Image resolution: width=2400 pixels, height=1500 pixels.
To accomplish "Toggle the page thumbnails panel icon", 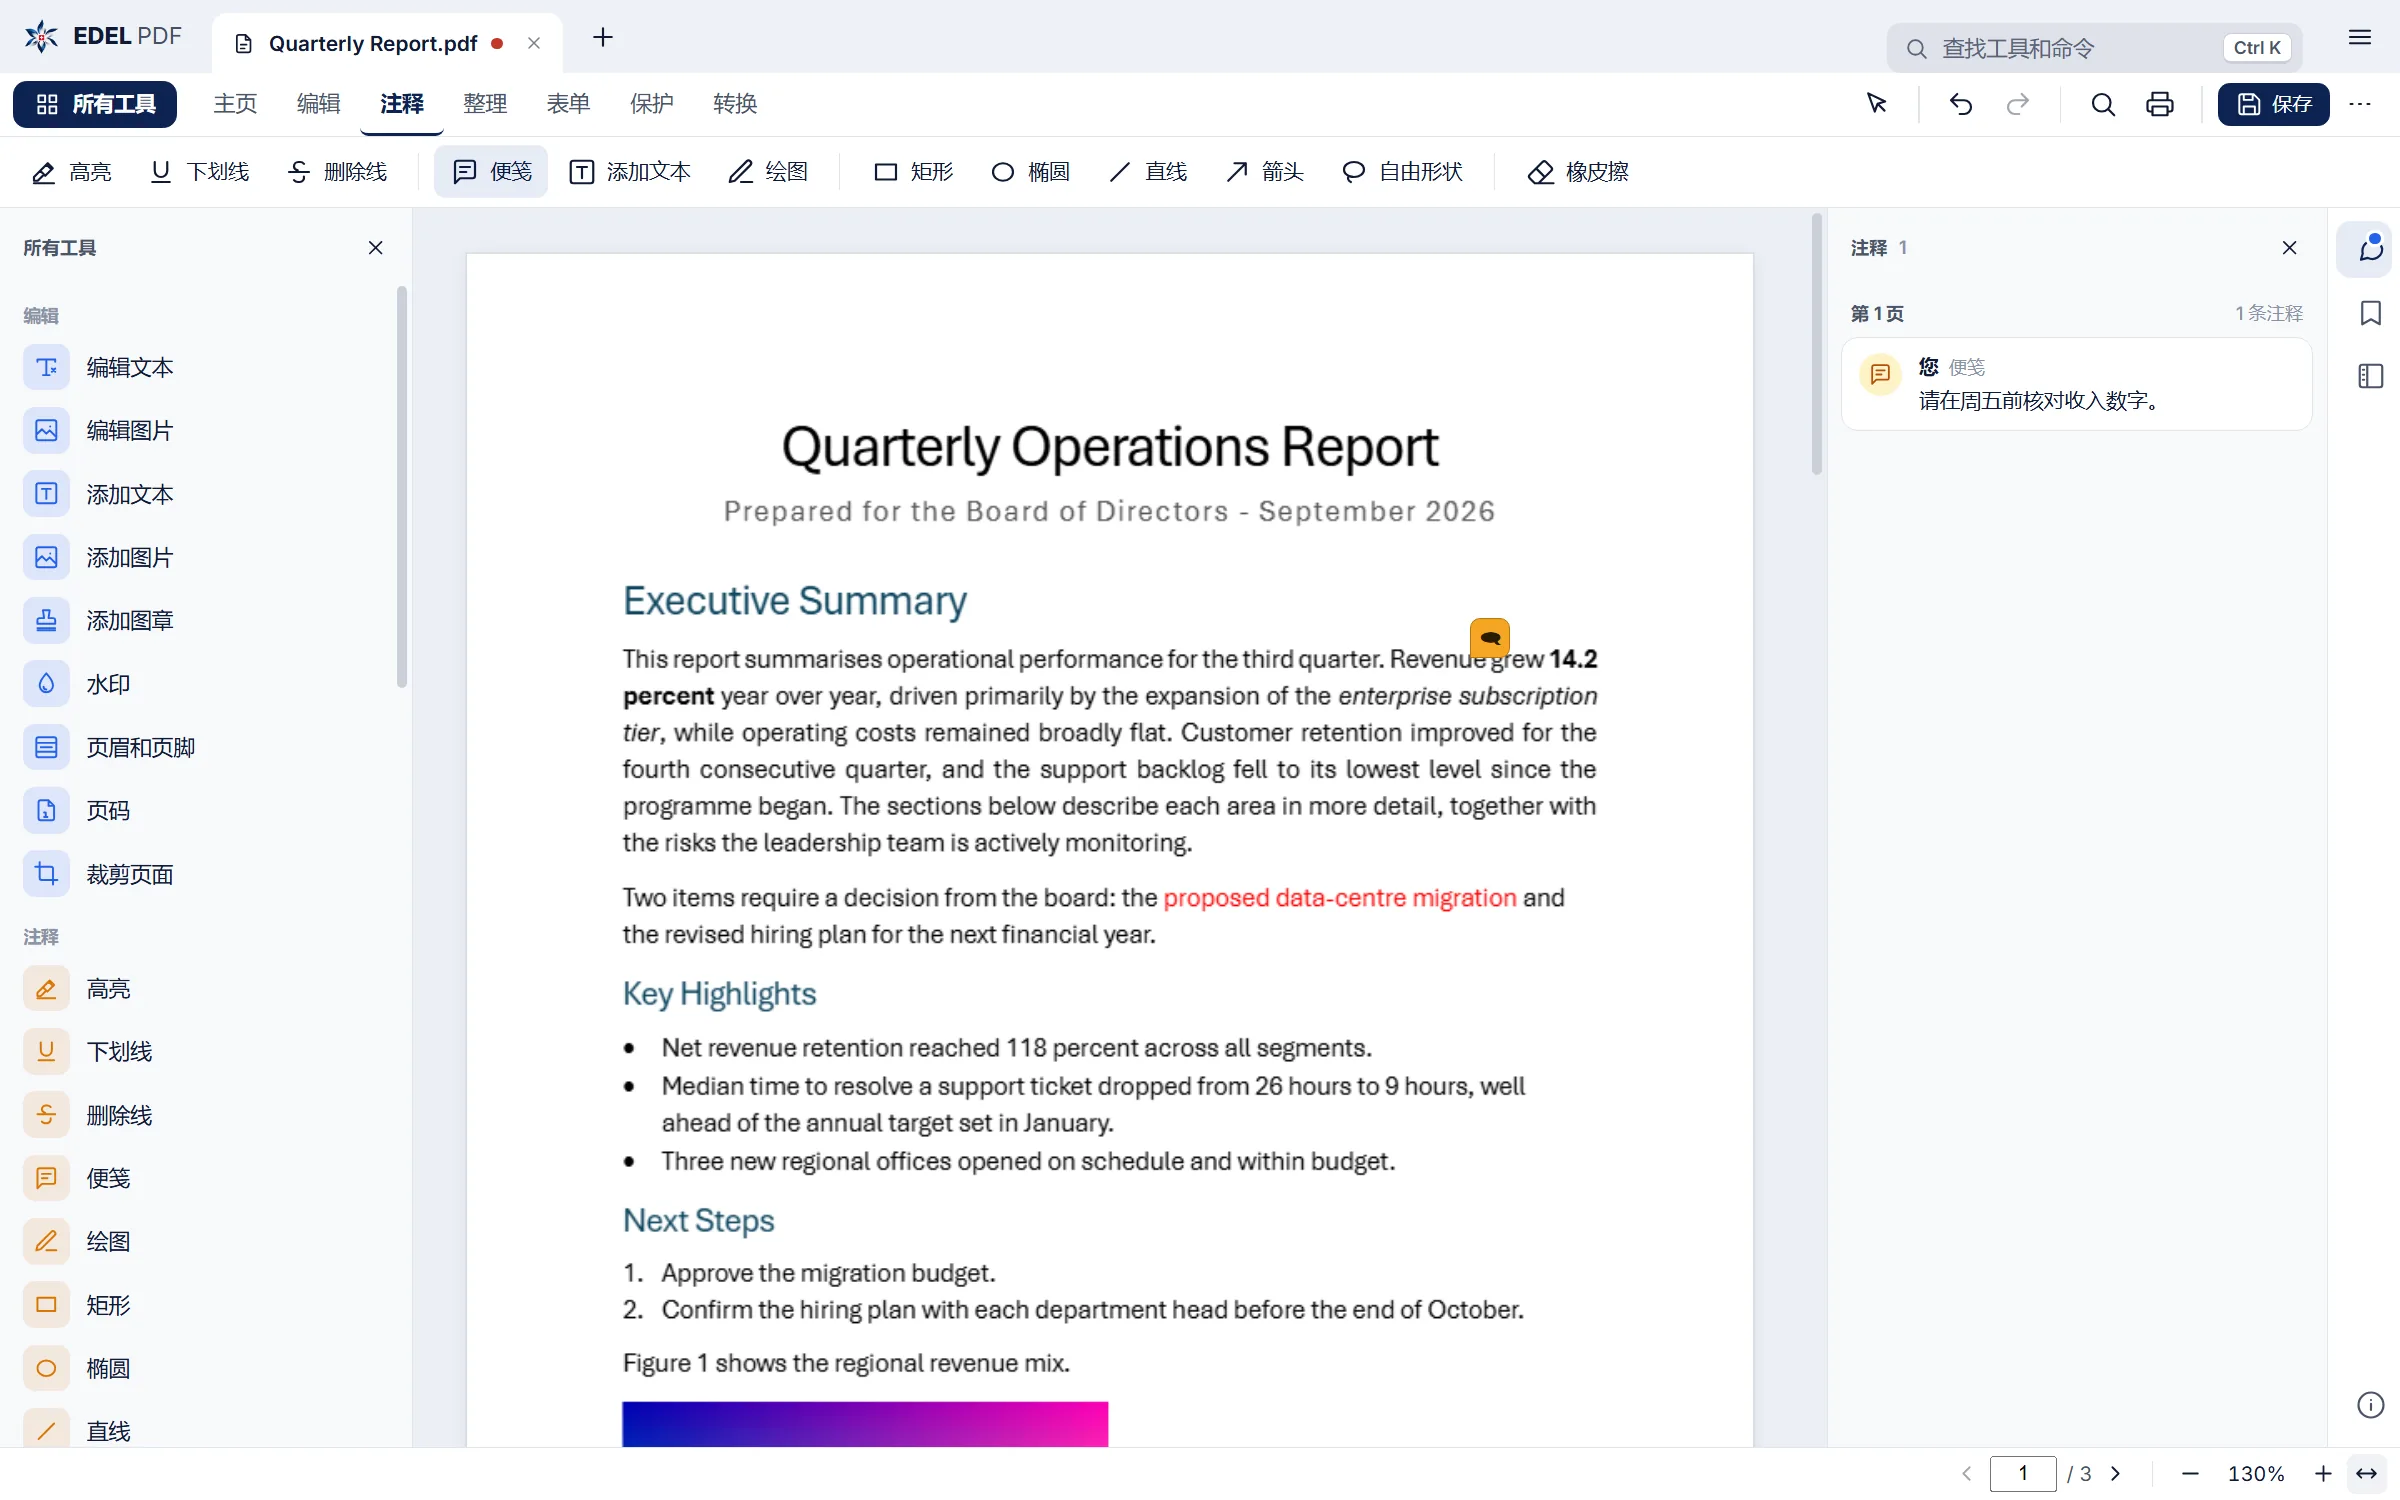I will (2370, 376).
